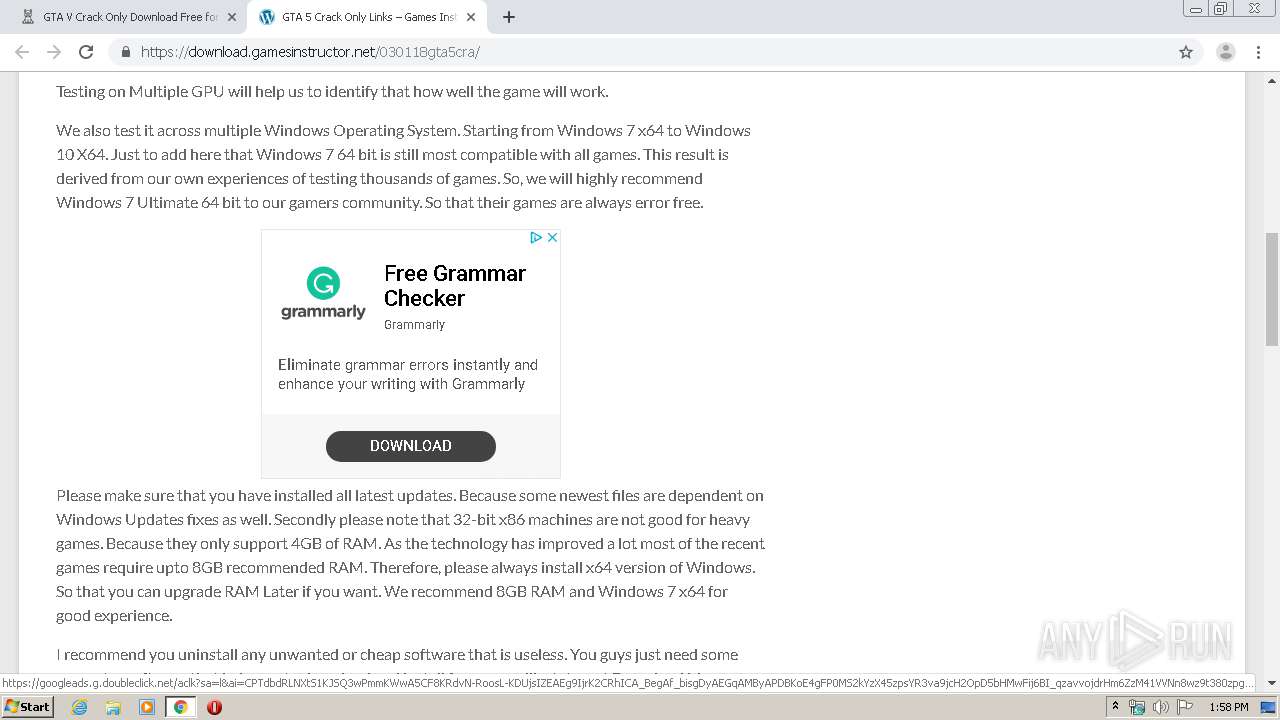
Task: Reload the current page
Action: click(86, 52)
